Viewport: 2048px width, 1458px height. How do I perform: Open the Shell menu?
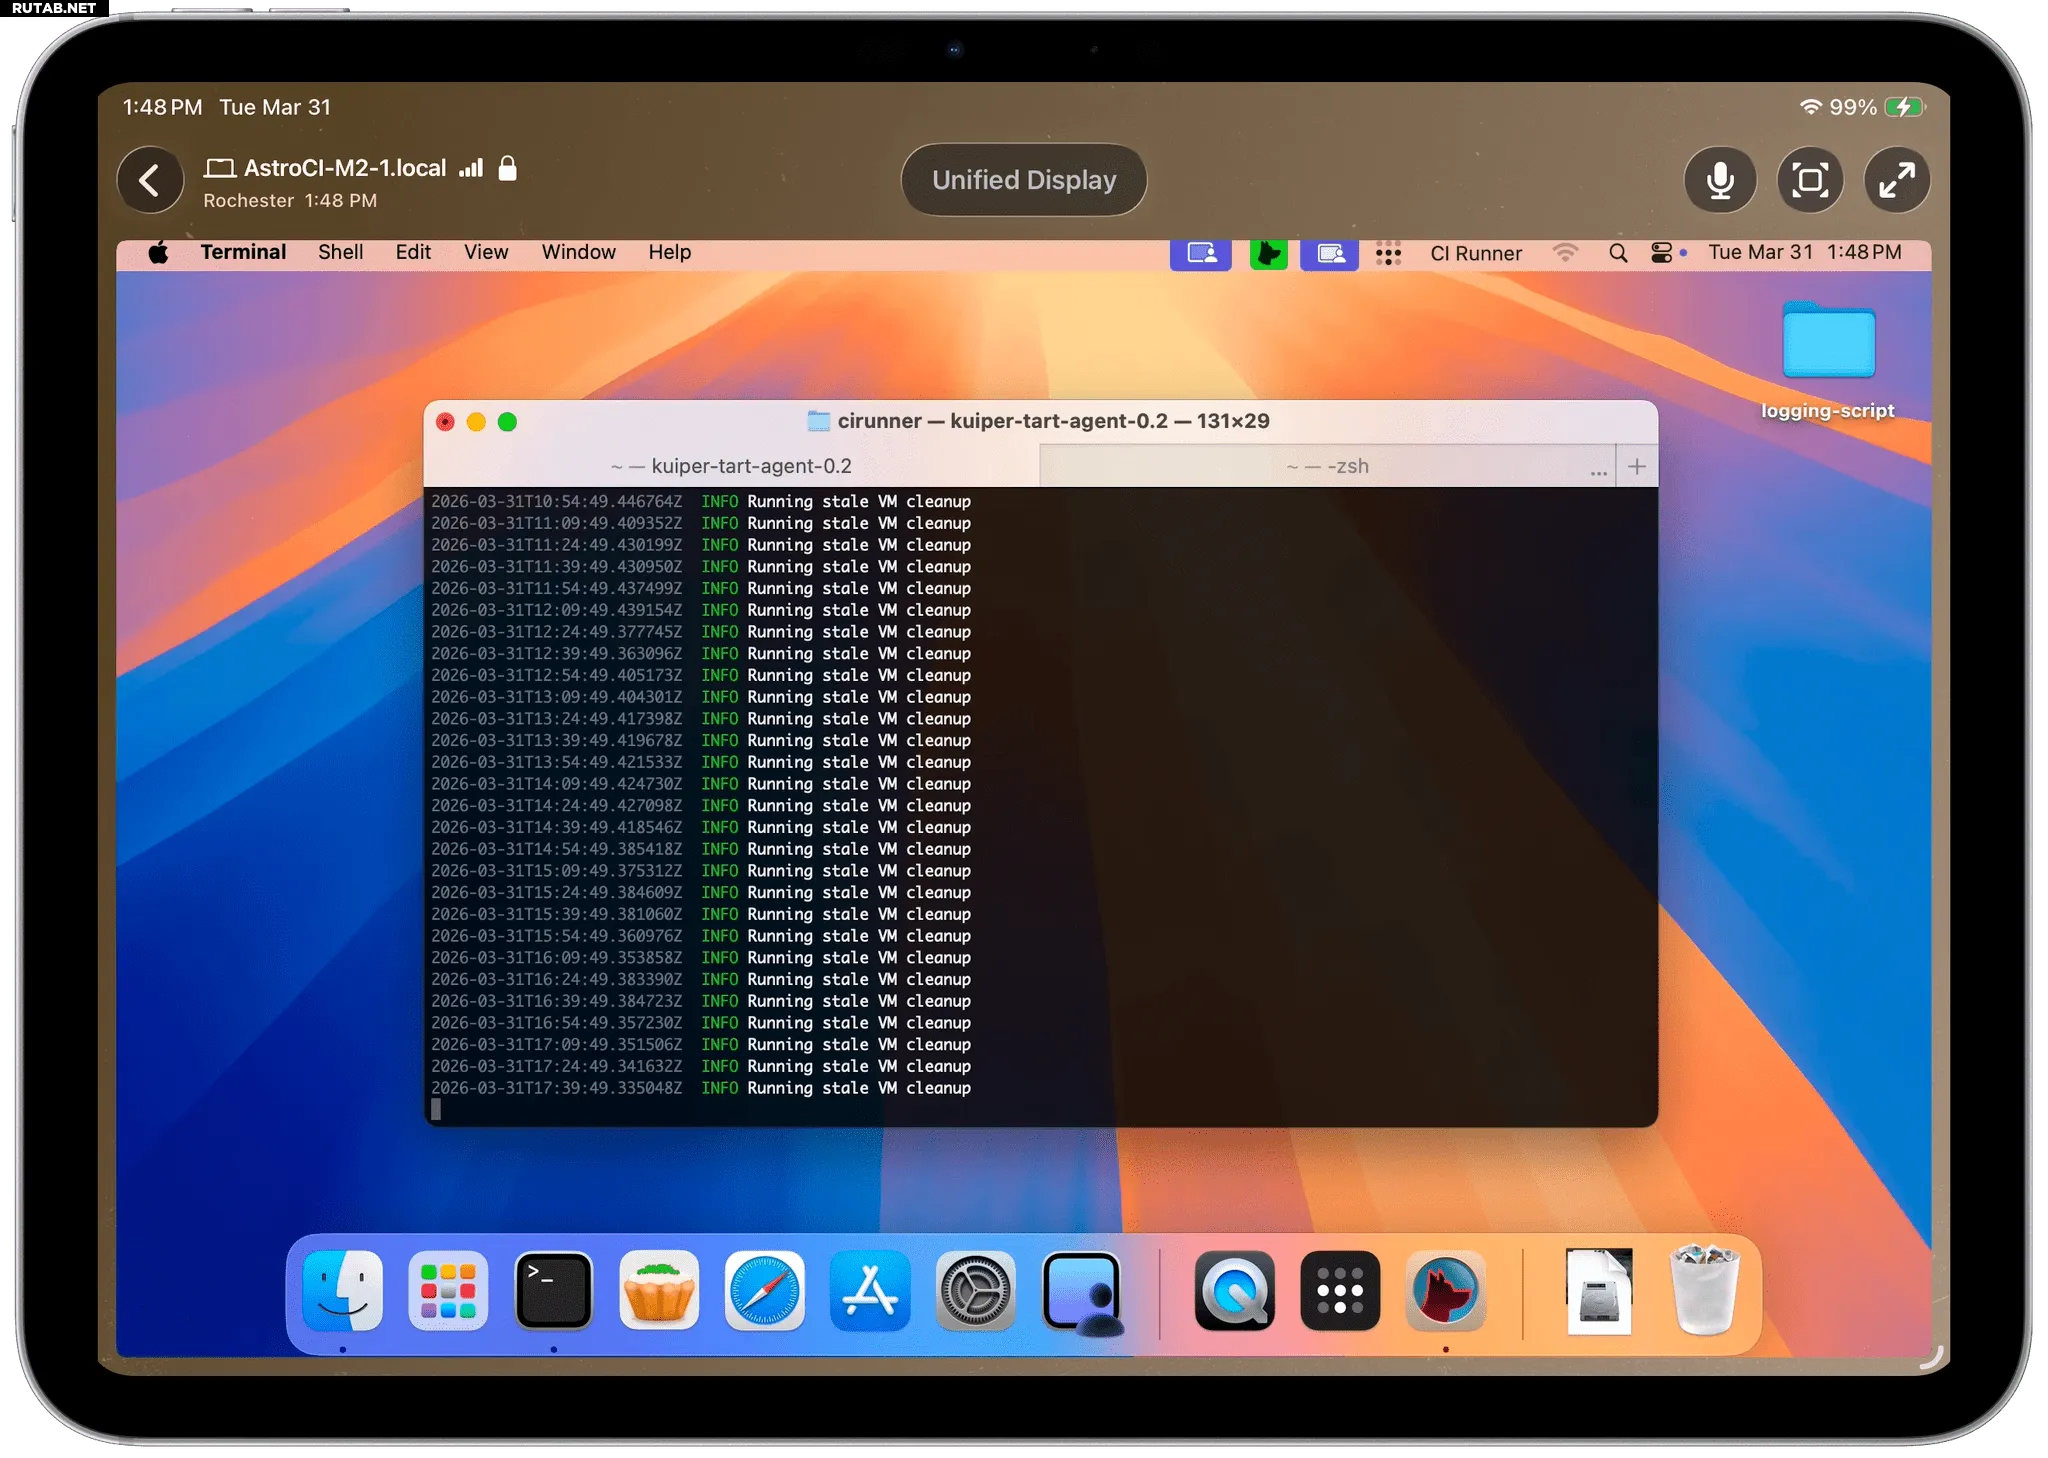click(340, 252)
